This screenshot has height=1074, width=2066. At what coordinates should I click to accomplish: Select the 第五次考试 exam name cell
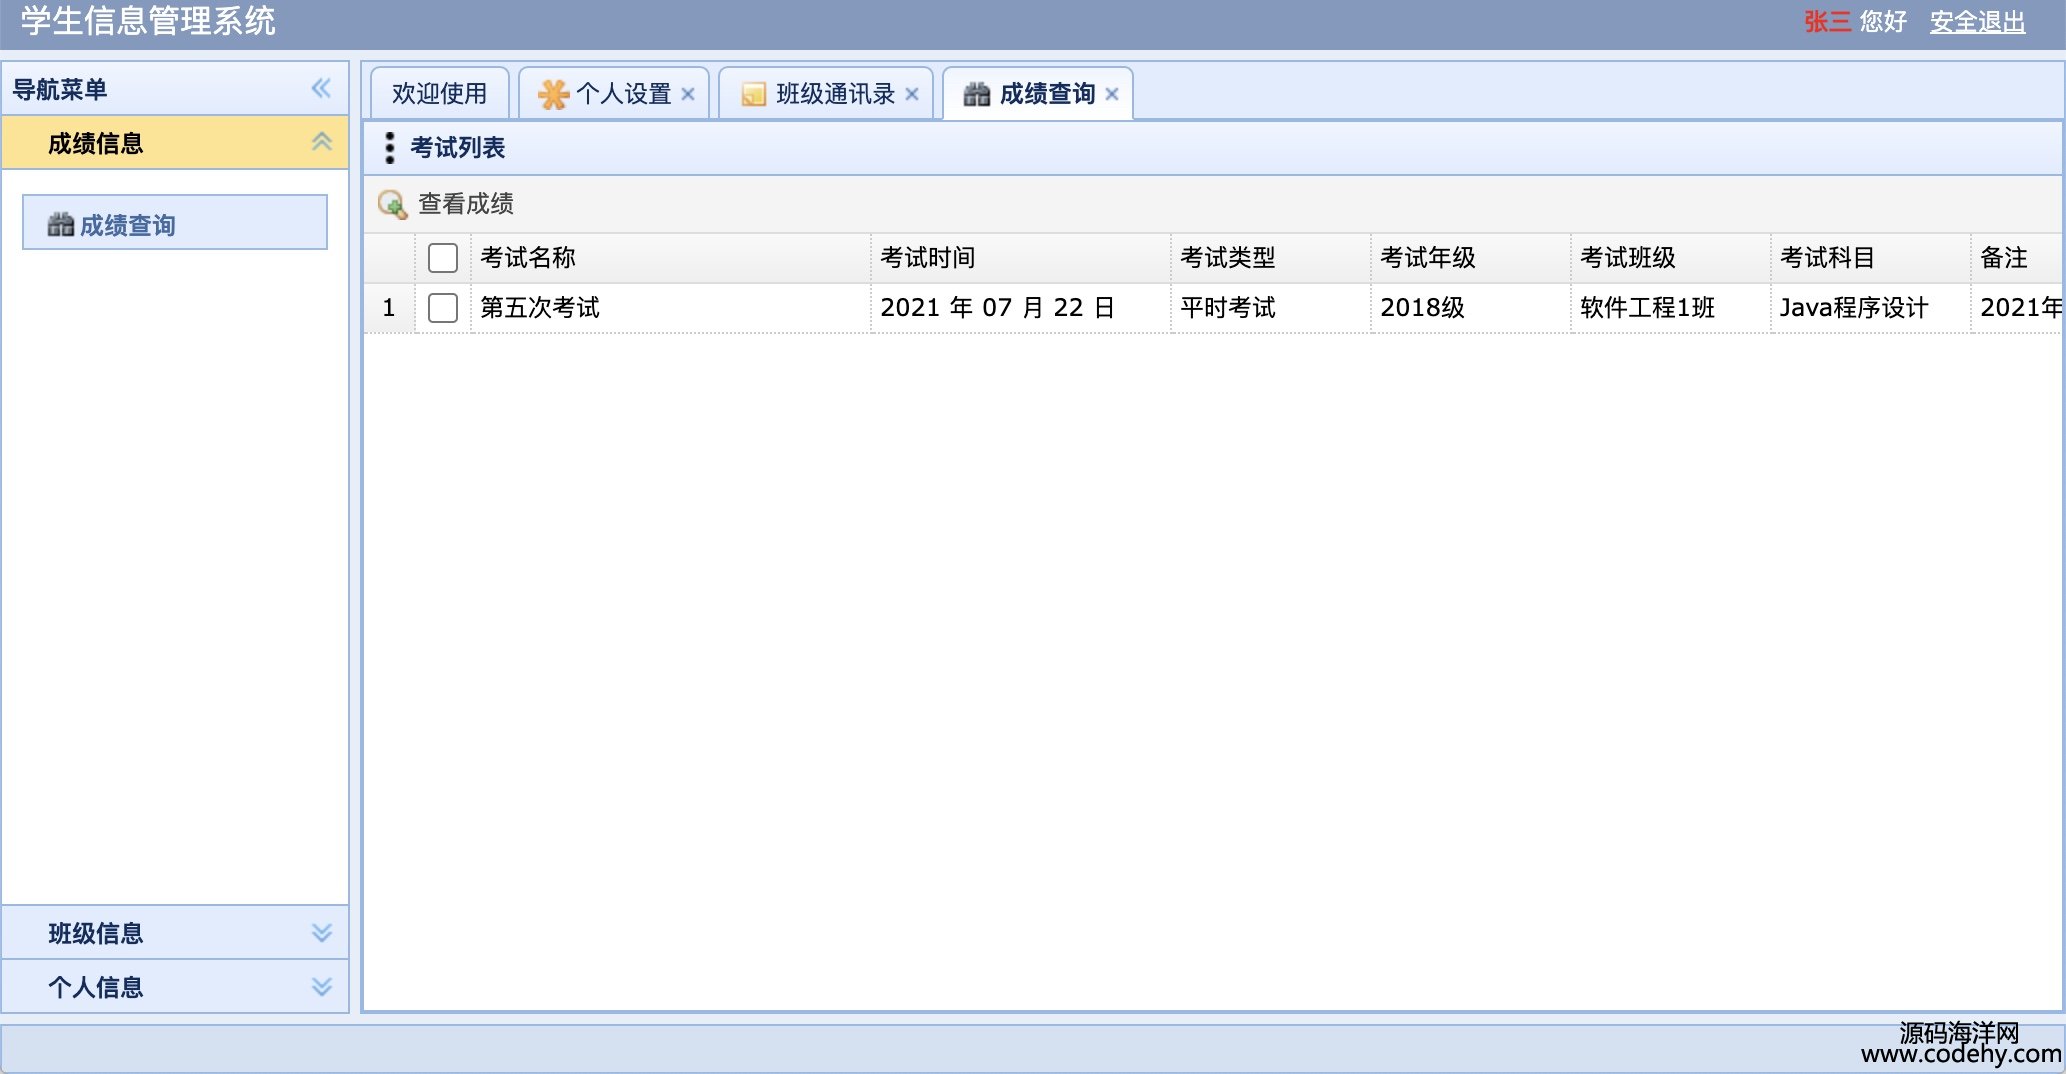pos(671,308)
